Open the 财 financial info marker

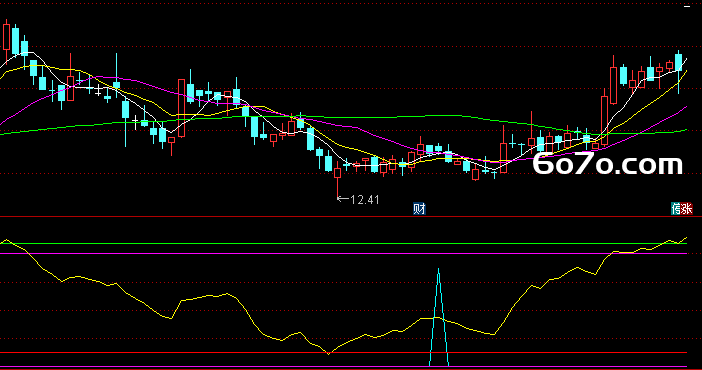[419, 209]
